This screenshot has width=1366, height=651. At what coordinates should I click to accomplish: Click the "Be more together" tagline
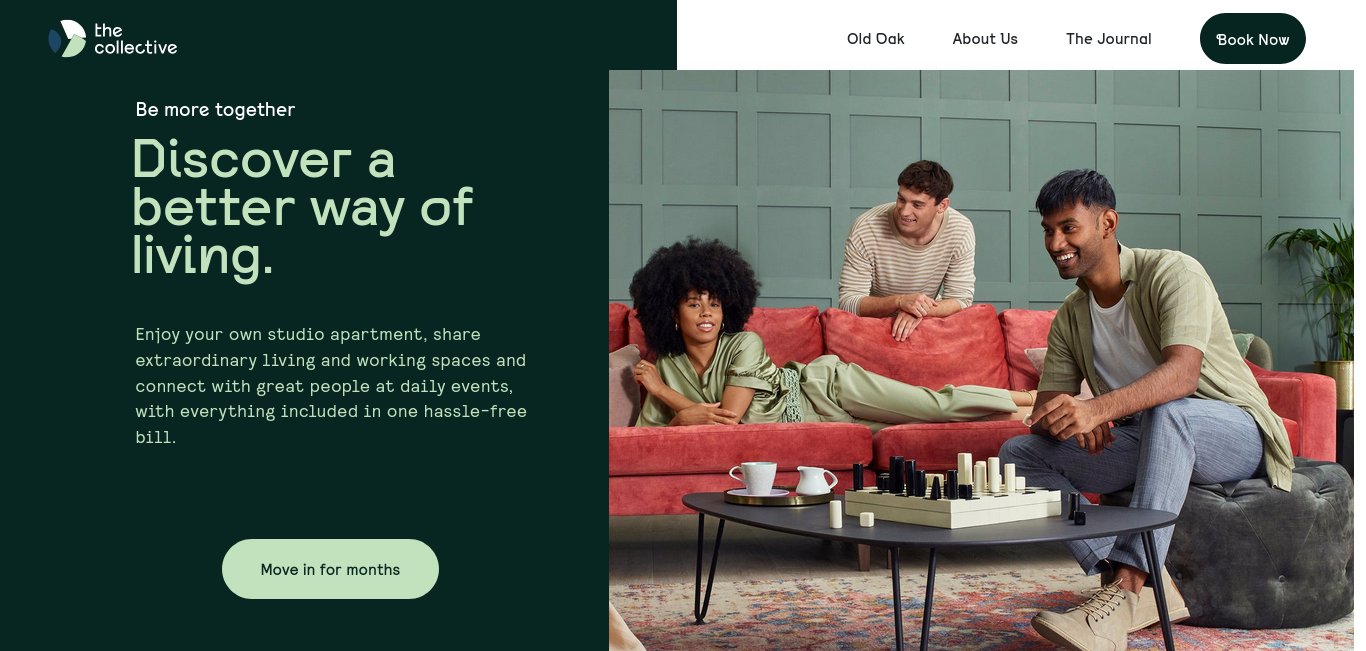[215, 109]
